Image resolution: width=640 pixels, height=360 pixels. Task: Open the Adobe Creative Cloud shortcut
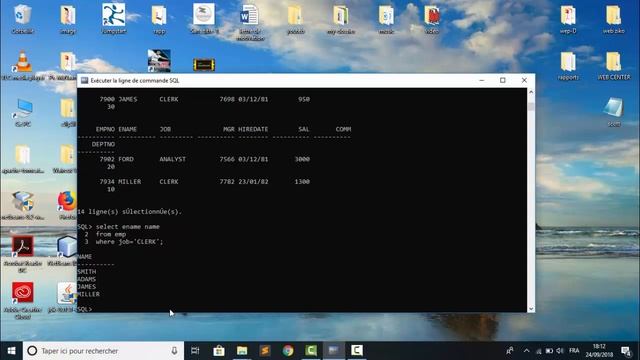[x=22, y=293]
